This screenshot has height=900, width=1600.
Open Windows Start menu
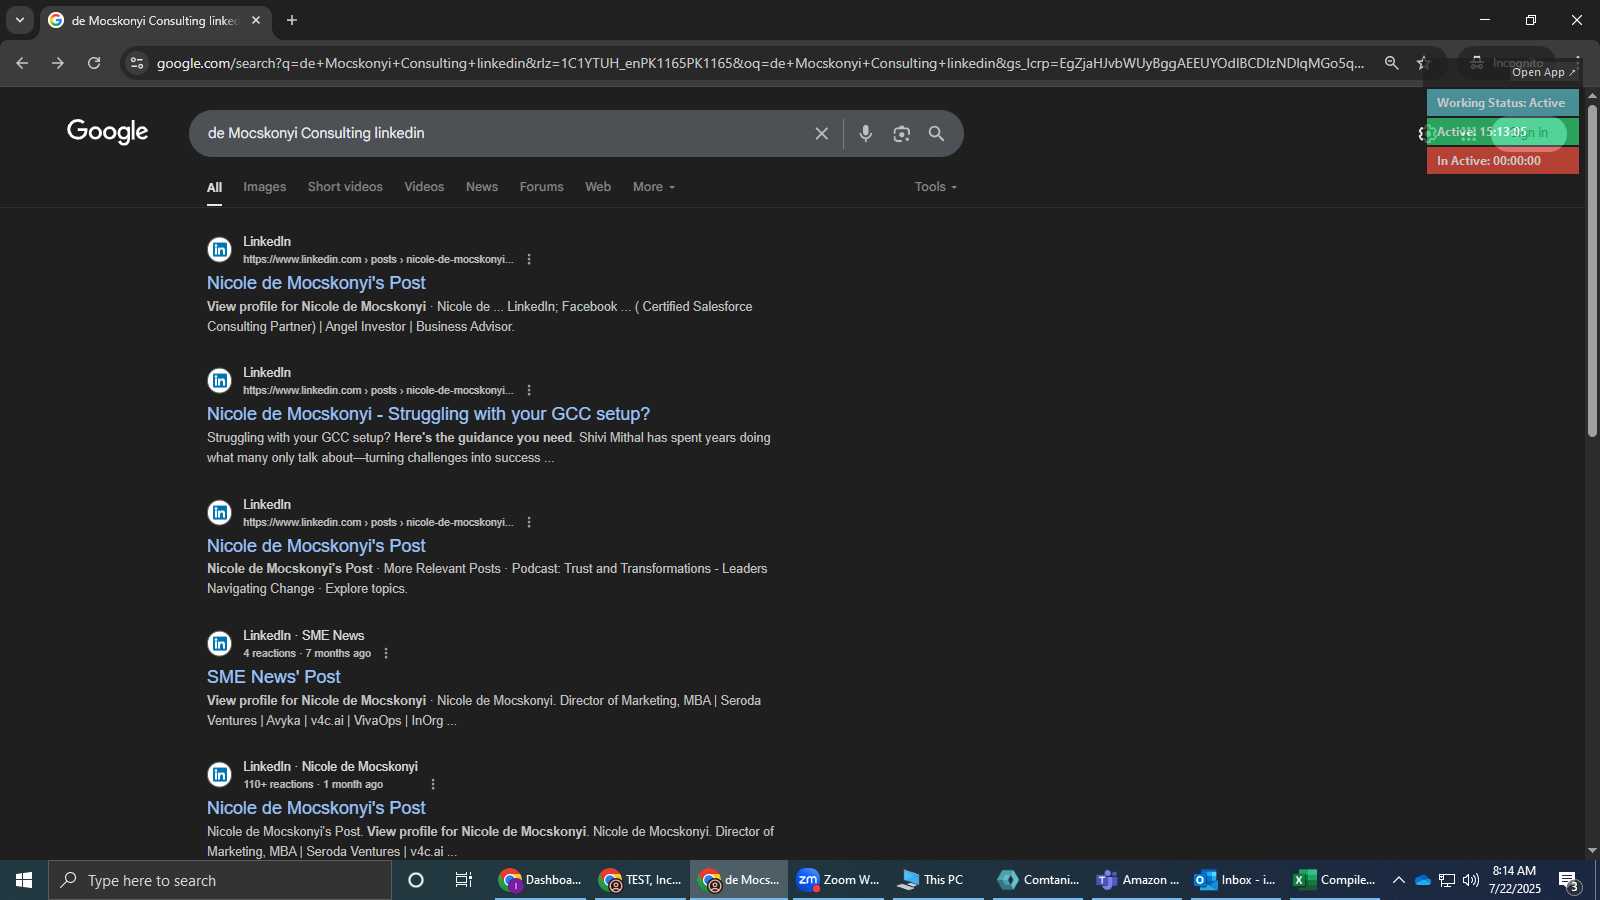click(24, 880)
